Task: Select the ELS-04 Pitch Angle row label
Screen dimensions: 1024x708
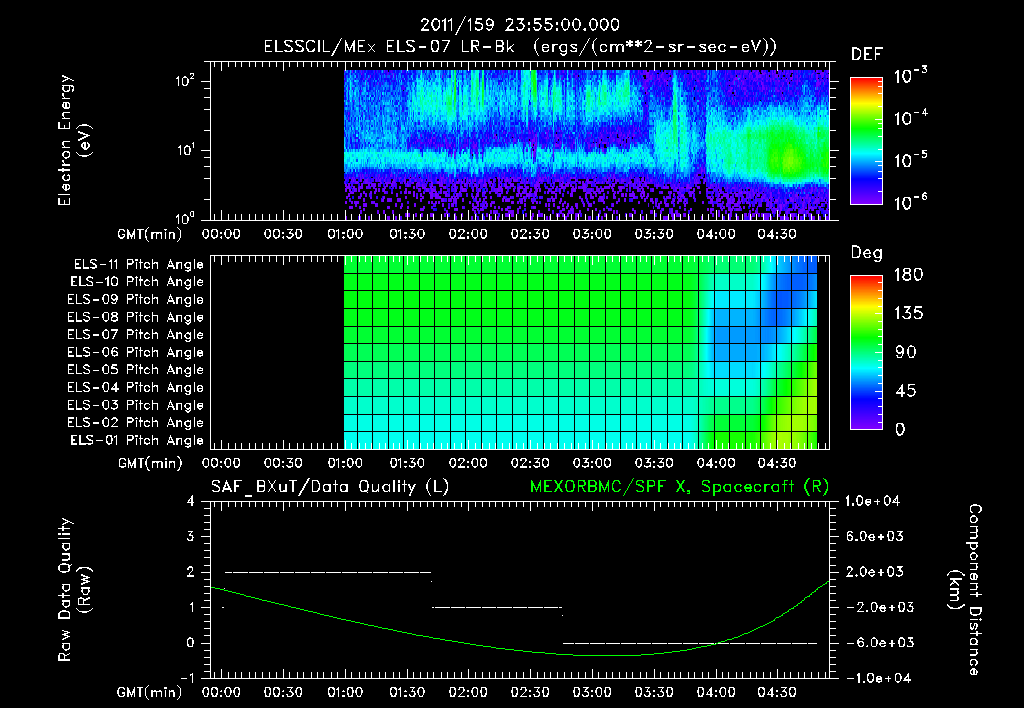Action: [136, 388]
